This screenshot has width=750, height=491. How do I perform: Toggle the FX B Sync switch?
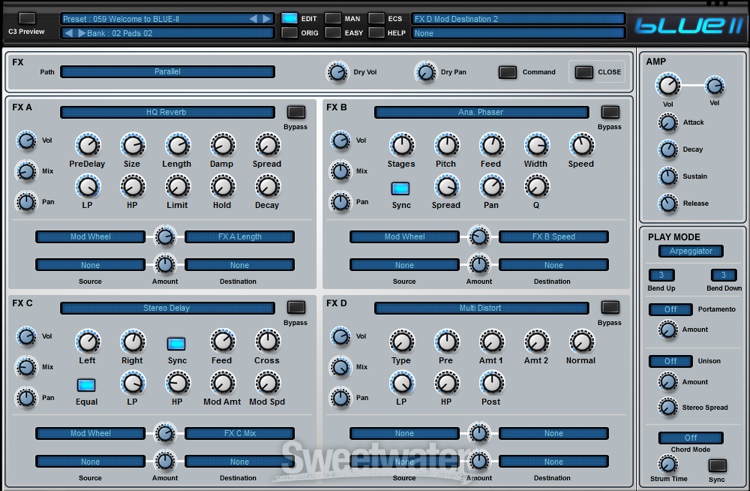coord(400,188)
